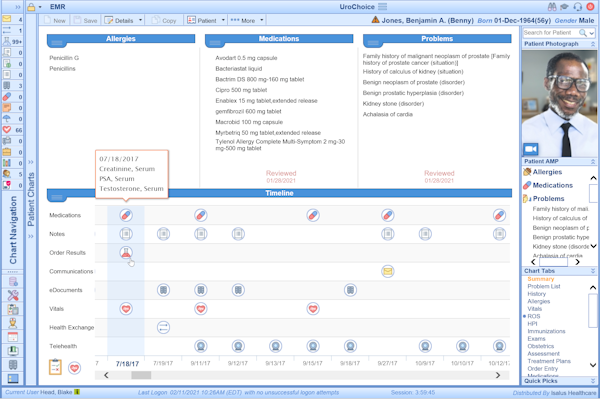Open the Communications envelope icon on 9/27/17
The image size is (600, 399).
tap(388, 271)
